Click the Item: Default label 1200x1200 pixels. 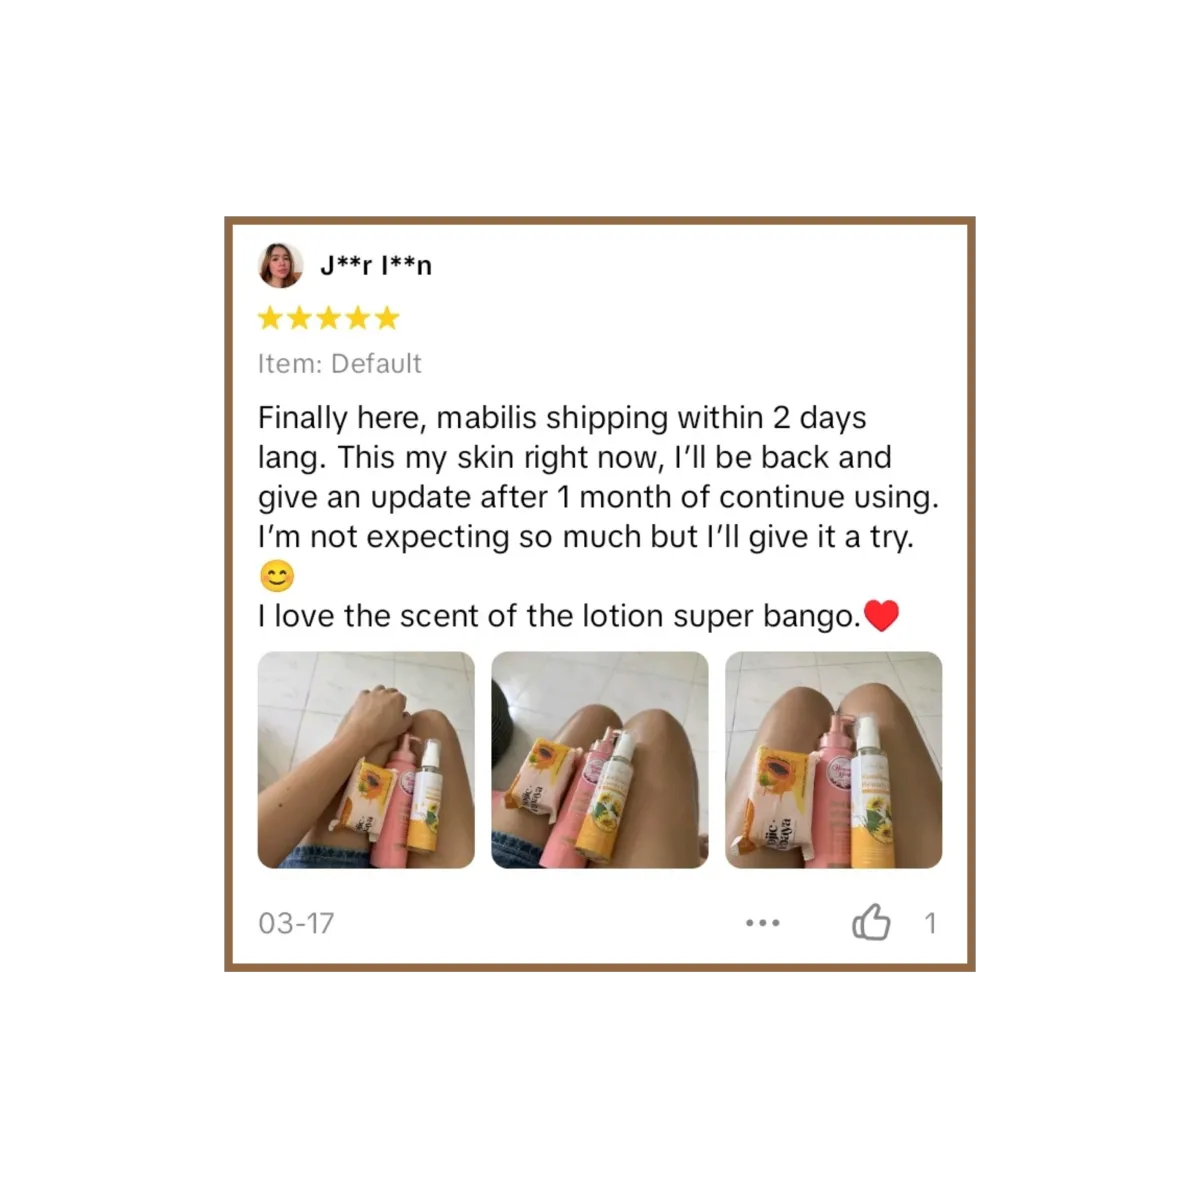point(340,363)
